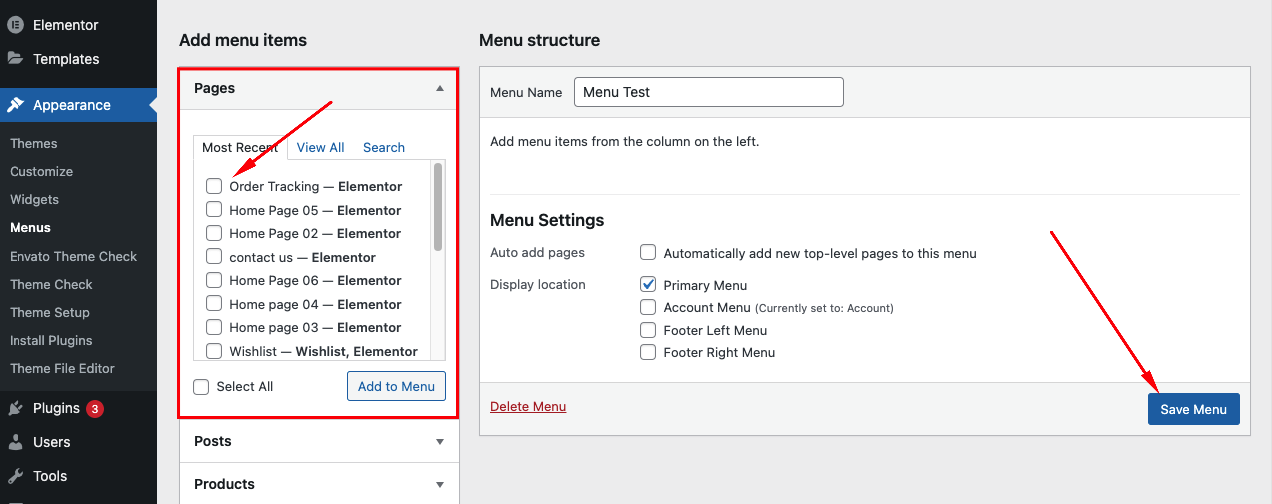Click the red plugins update badge
This screenshot has width=1272, height=504.
[x=94, y=408]
